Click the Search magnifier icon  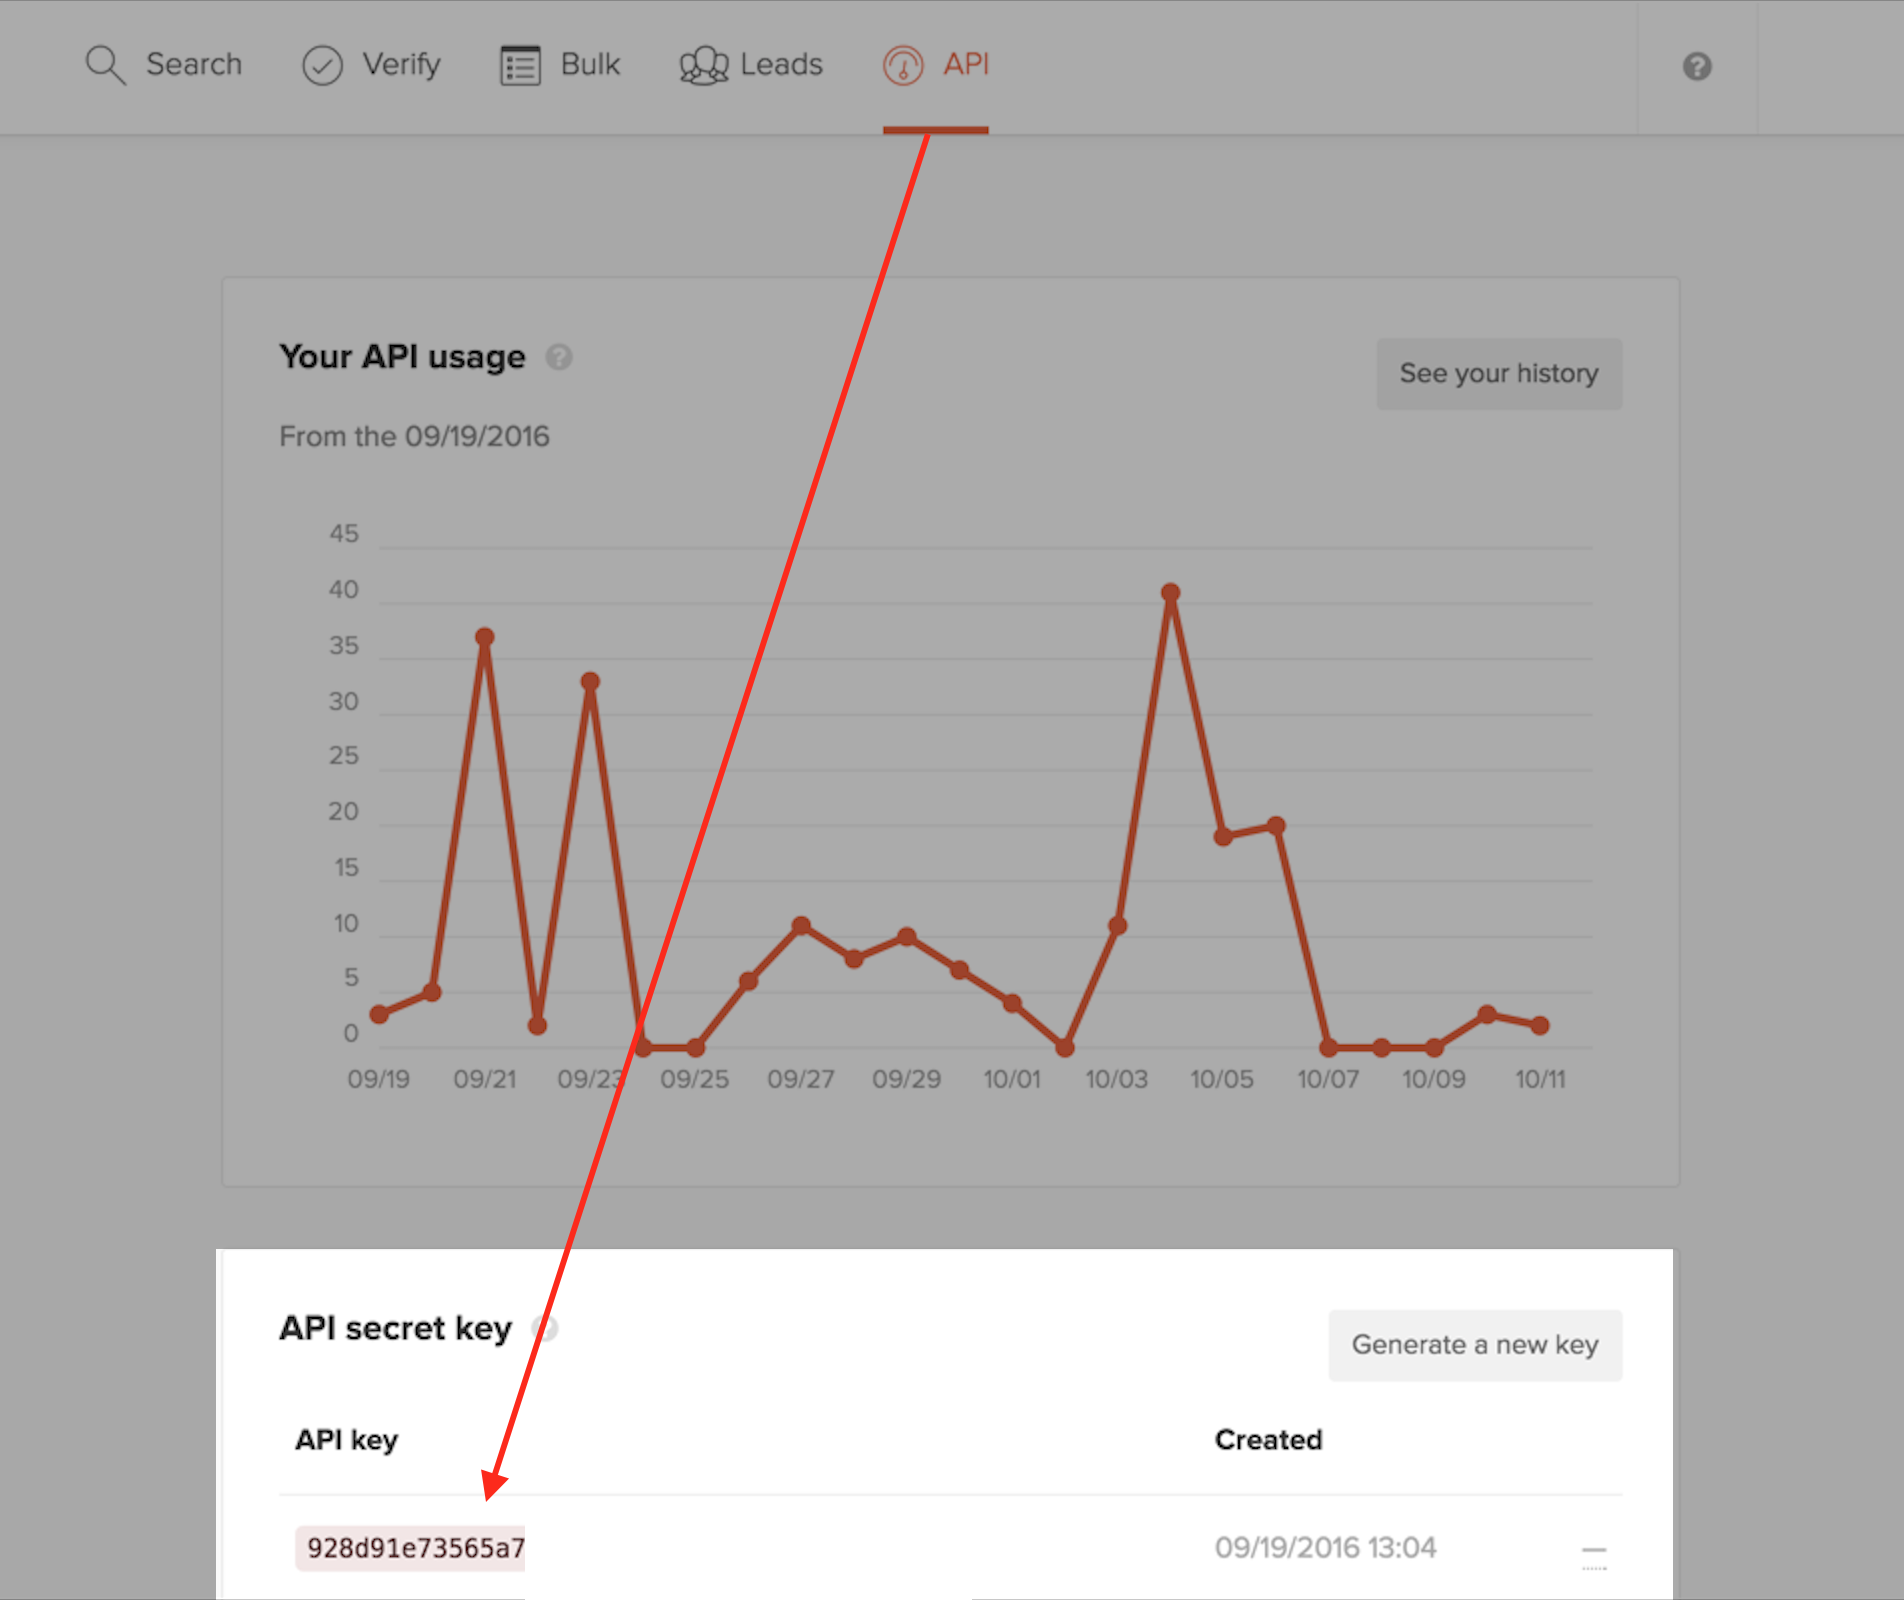(x=105, y=65)
